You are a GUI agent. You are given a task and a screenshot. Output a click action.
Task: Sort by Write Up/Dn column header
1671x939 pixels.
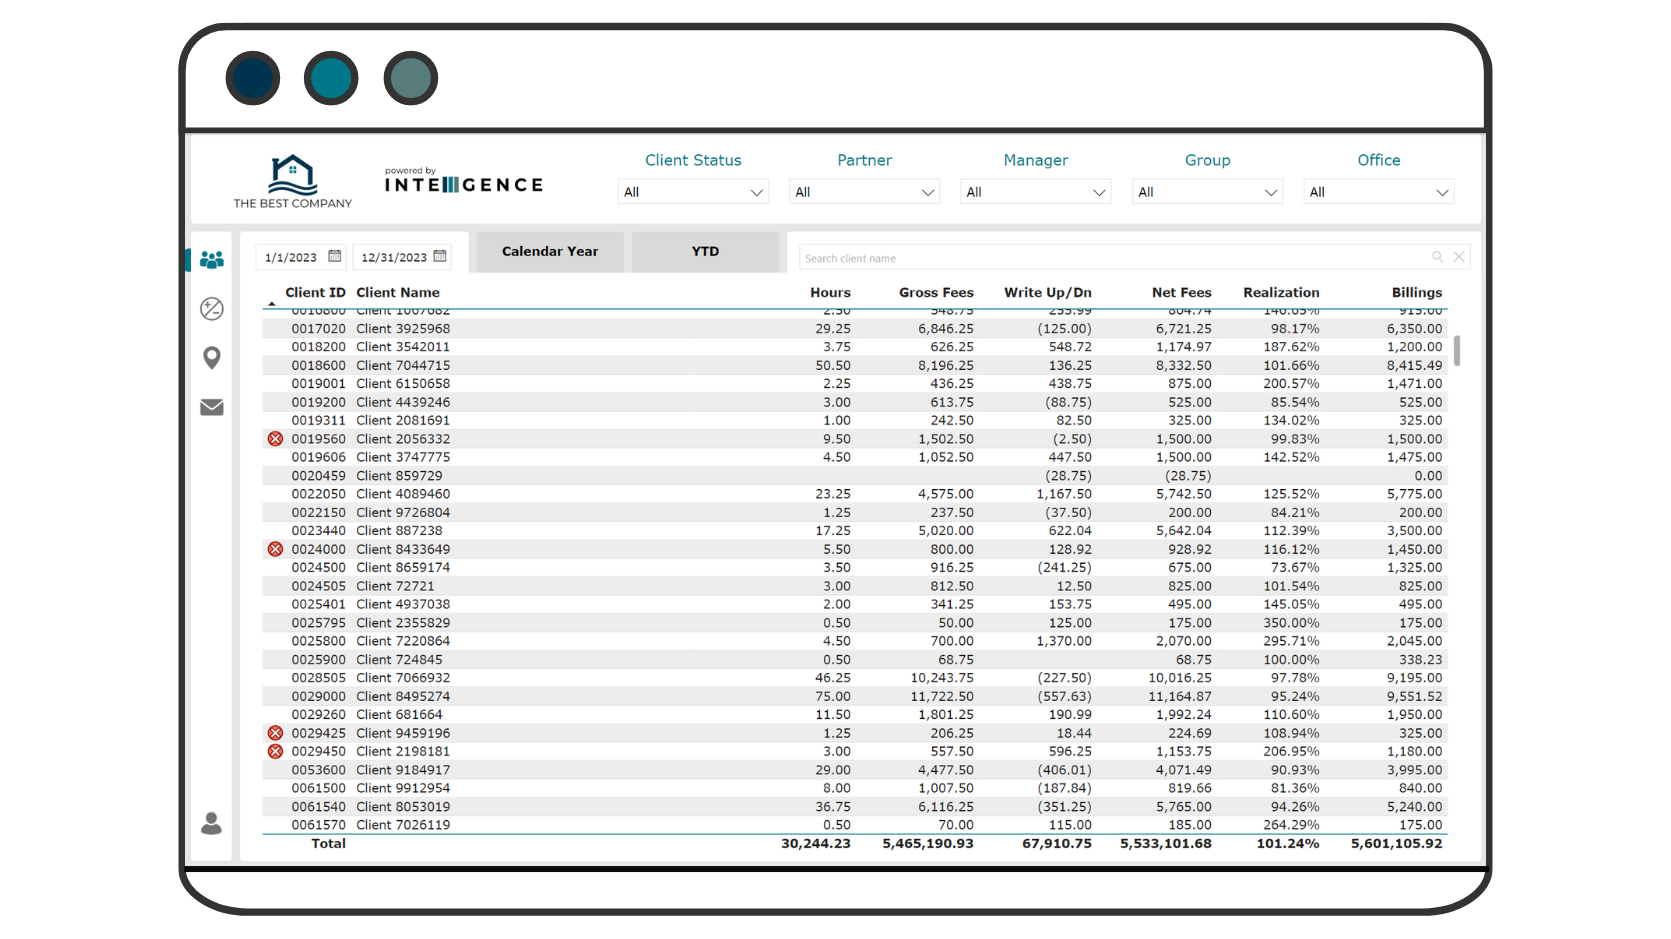coord(1048,293)
